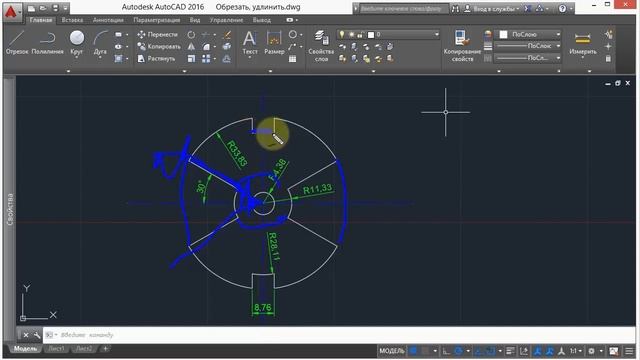The image size is (640, 360).
Task: Click the Растянуть stretch command
Action: click(x=156, y=59)
